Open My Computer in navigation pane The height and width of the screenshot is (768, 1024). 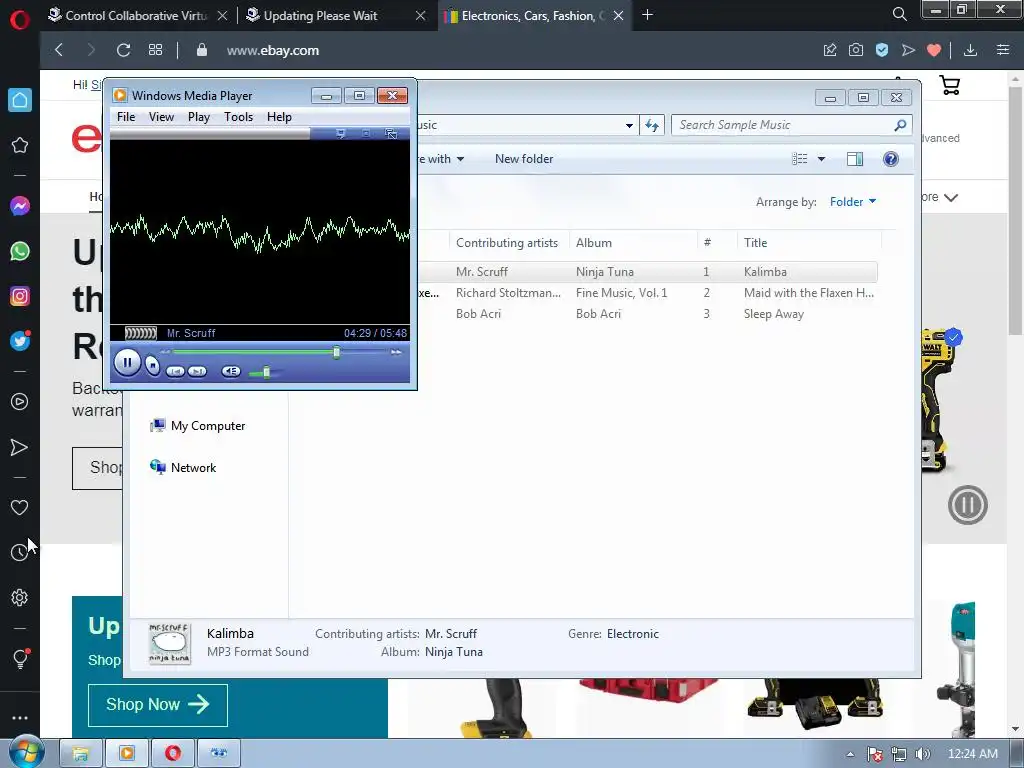[198, 426]
